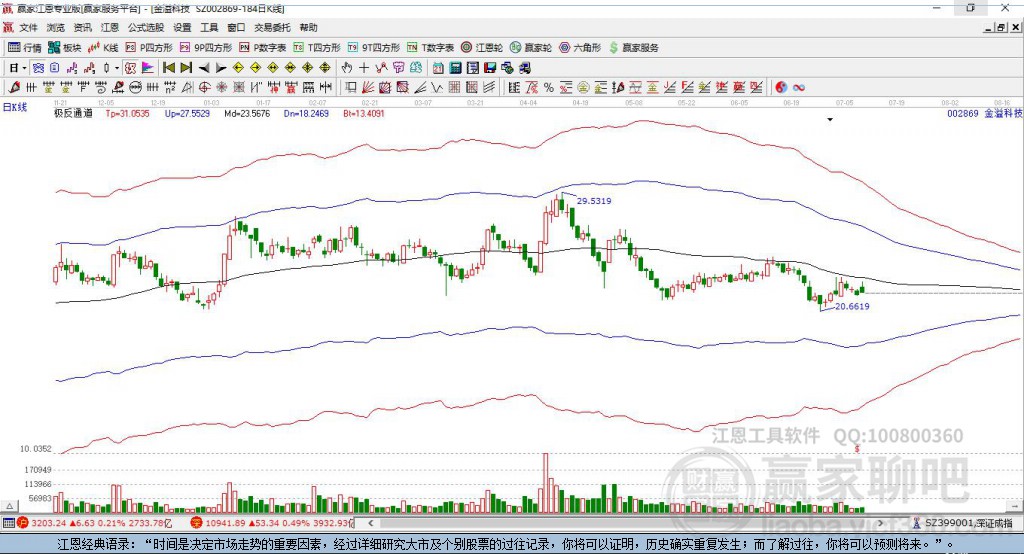Open the 六角形 hexagon tool
This screenshot has width=1024, height=554.
[x=580, y=48]
